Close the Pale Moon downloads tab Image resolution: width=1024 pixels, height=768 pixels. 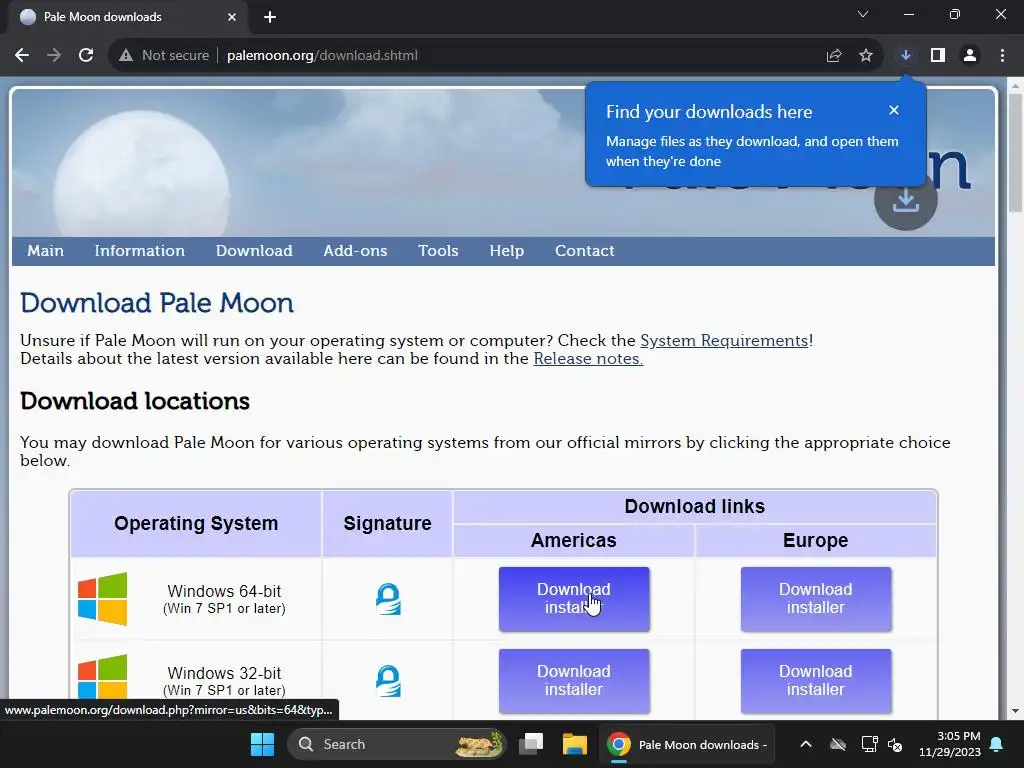pos(232,17)
